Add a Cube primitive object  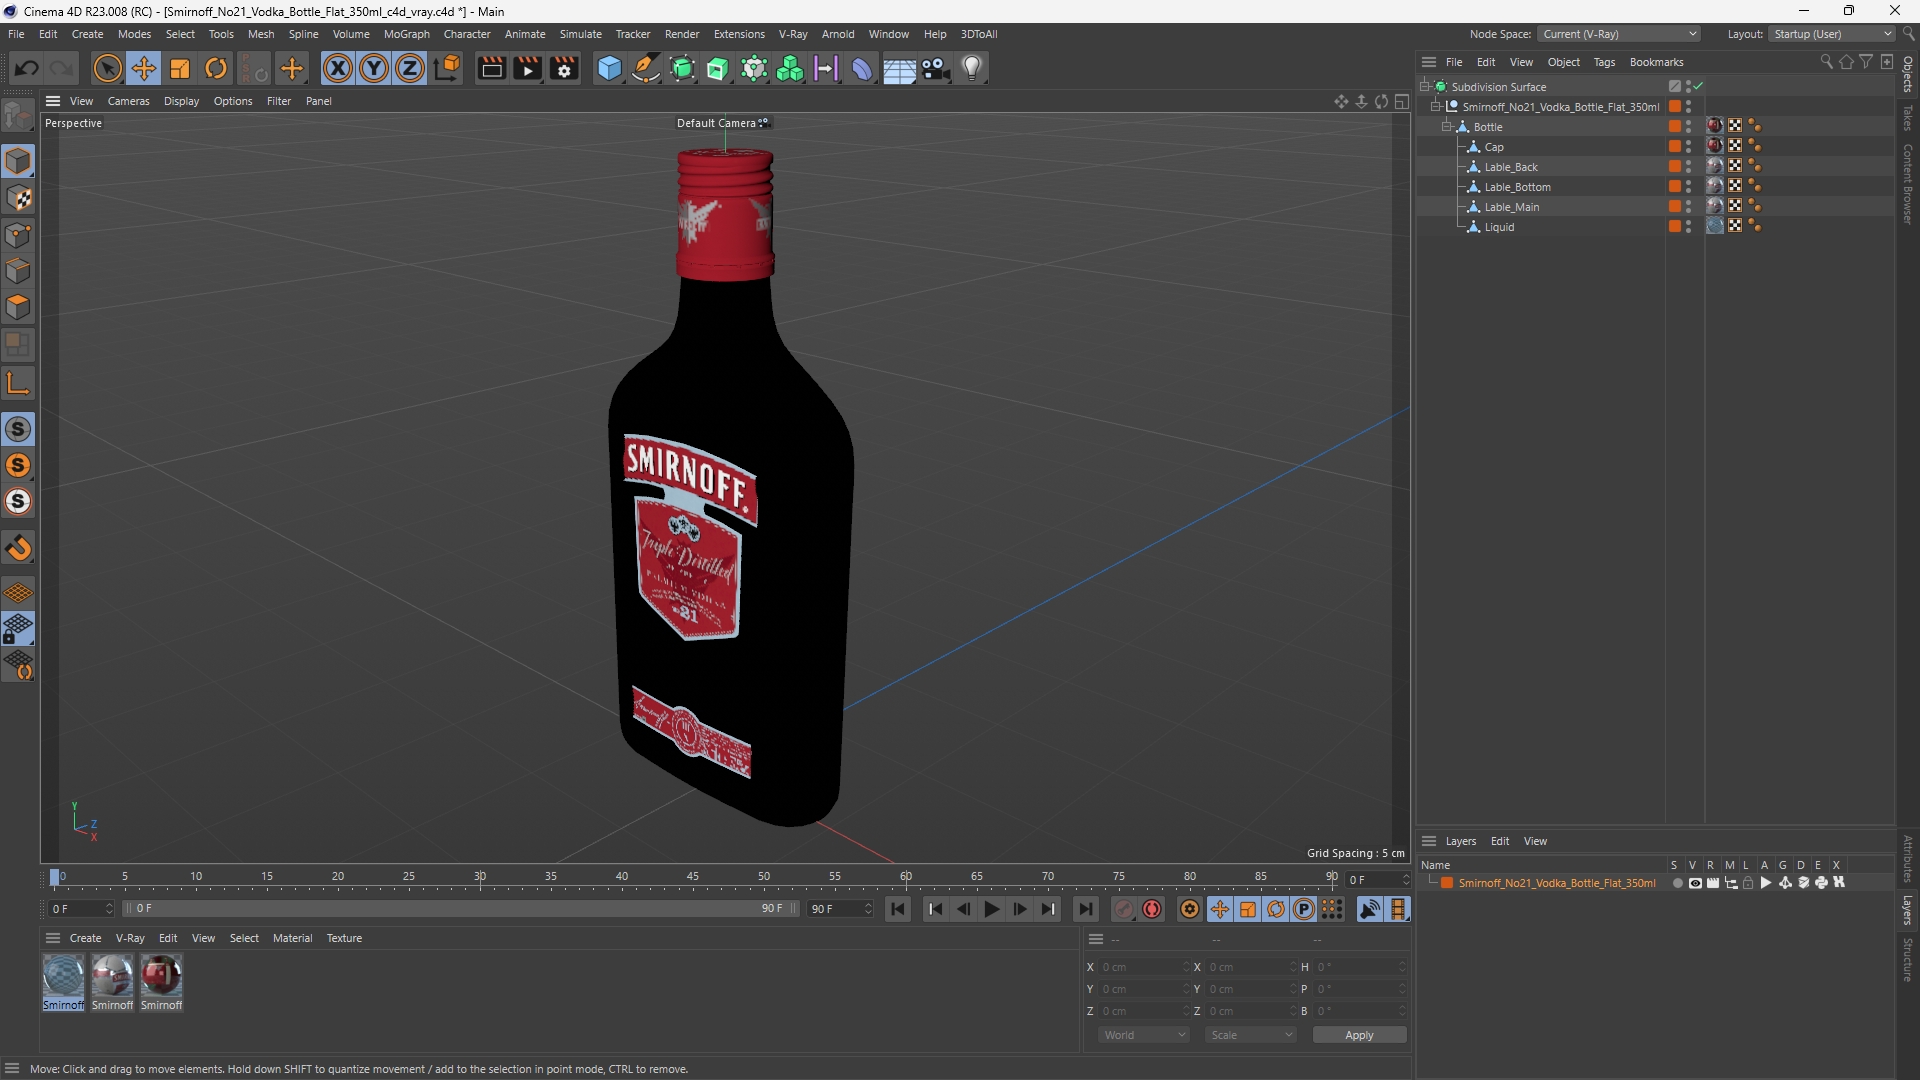point(609,68)
